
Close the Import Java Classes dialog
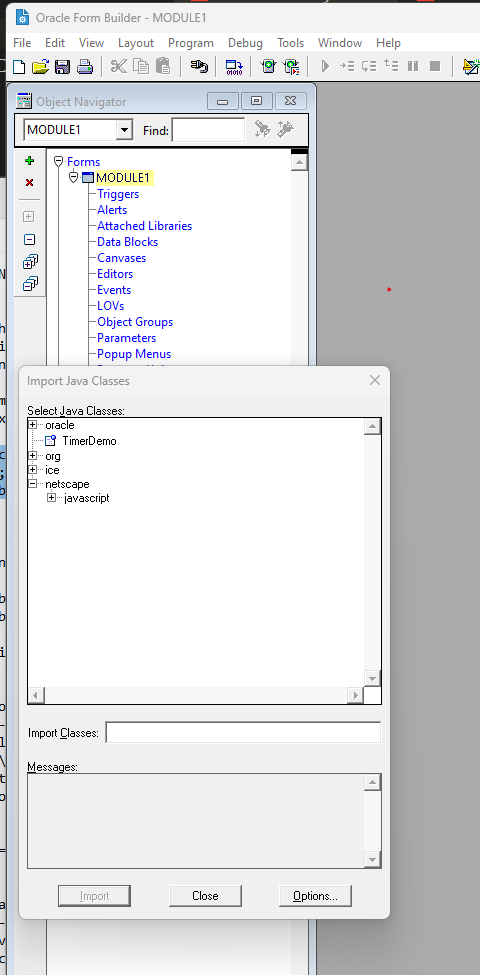click(x=374, y=380)
